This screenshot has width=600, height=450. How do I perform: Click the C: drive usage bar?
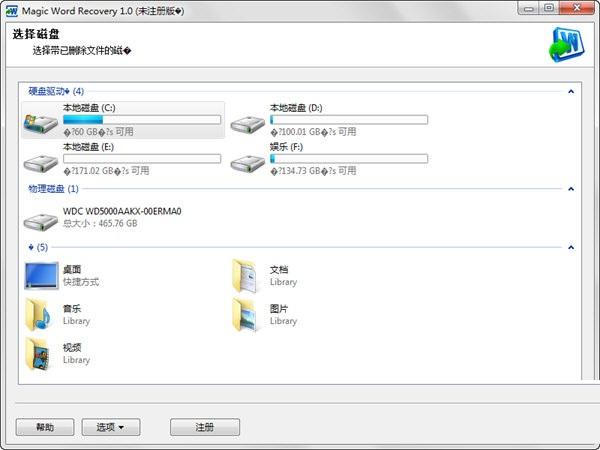[142, 120]
